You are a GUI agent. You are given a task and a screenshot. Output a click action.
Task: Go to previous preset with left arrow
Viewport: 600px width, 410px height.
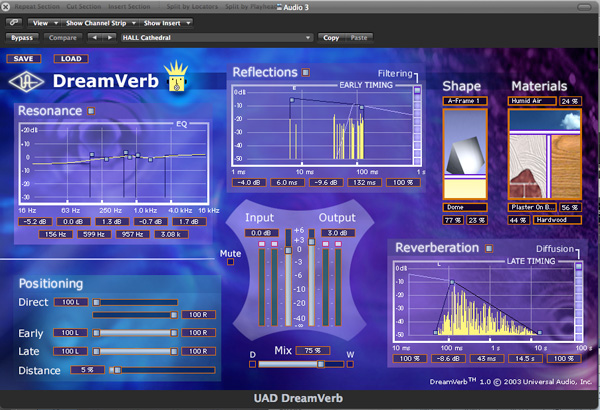[x=95, y=38]
